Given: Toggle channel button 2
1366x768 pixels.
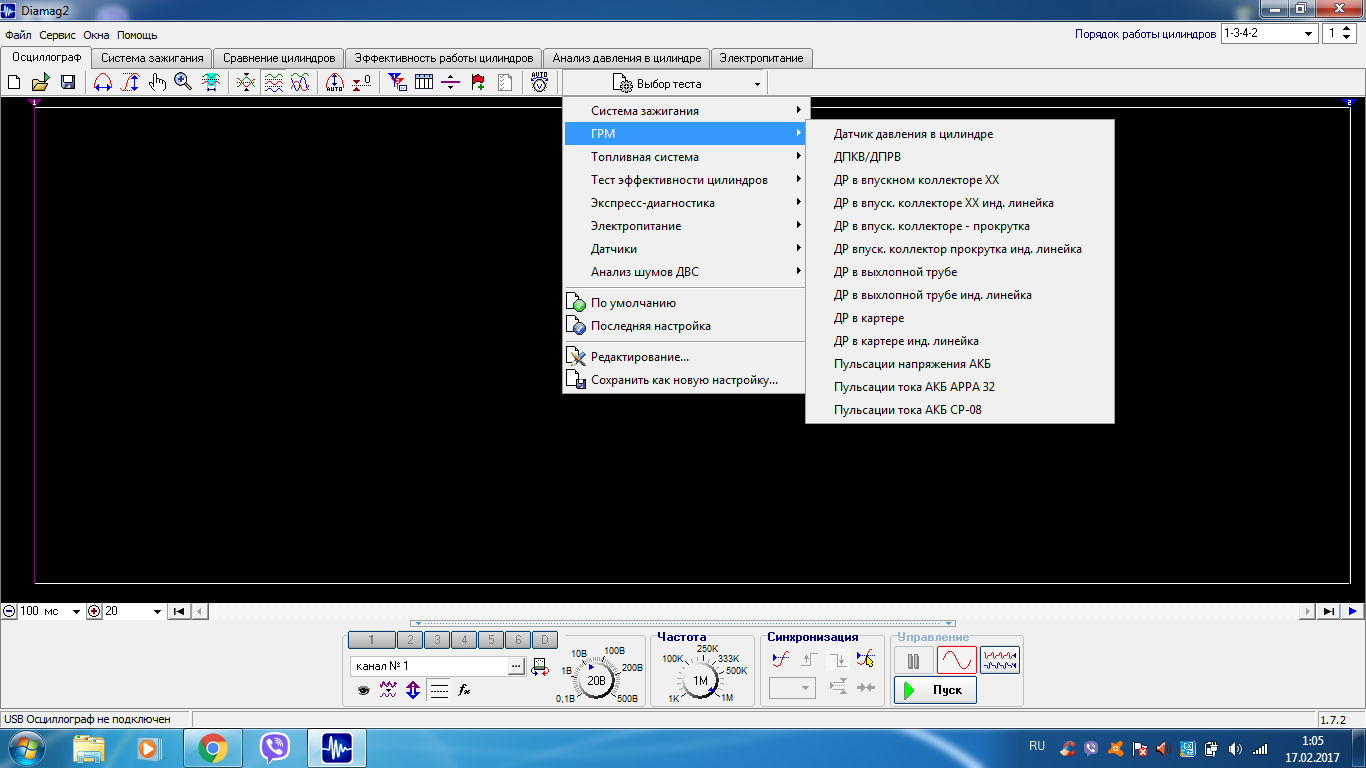Looking at the screenshot, I should 409,640.
